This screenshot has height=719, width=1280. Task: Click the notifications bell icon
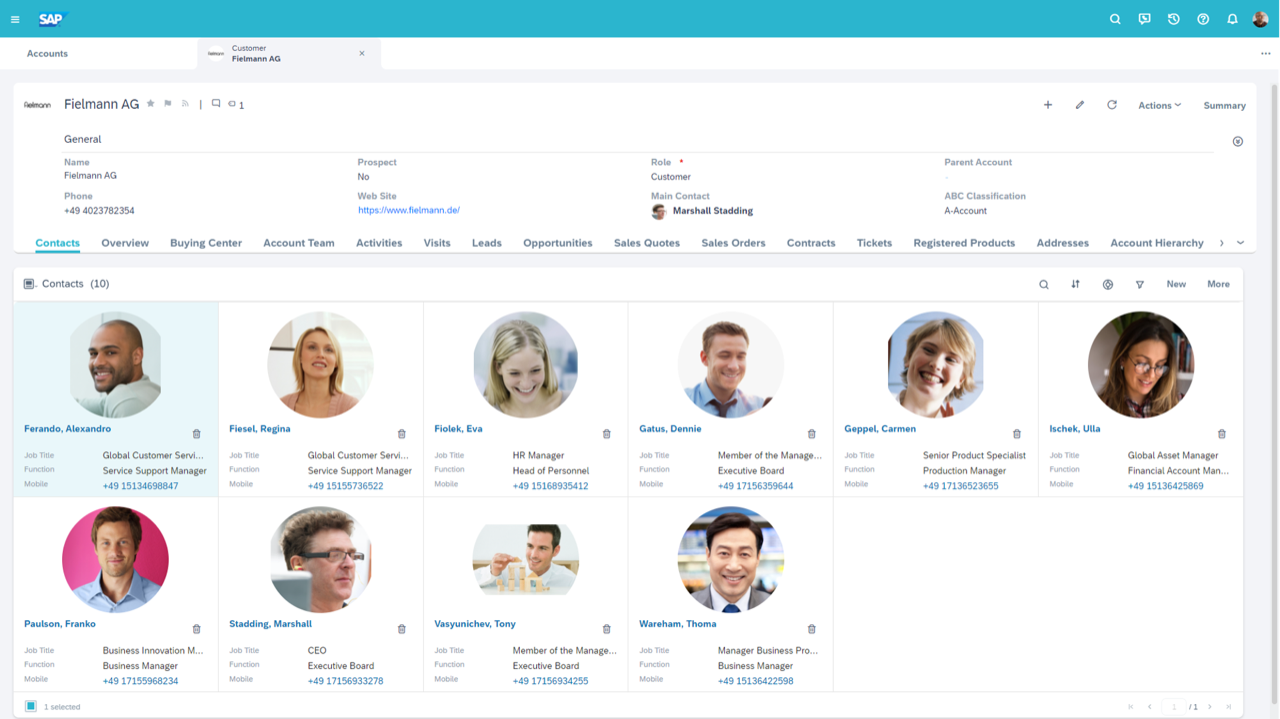click(x=1232, y=19)
